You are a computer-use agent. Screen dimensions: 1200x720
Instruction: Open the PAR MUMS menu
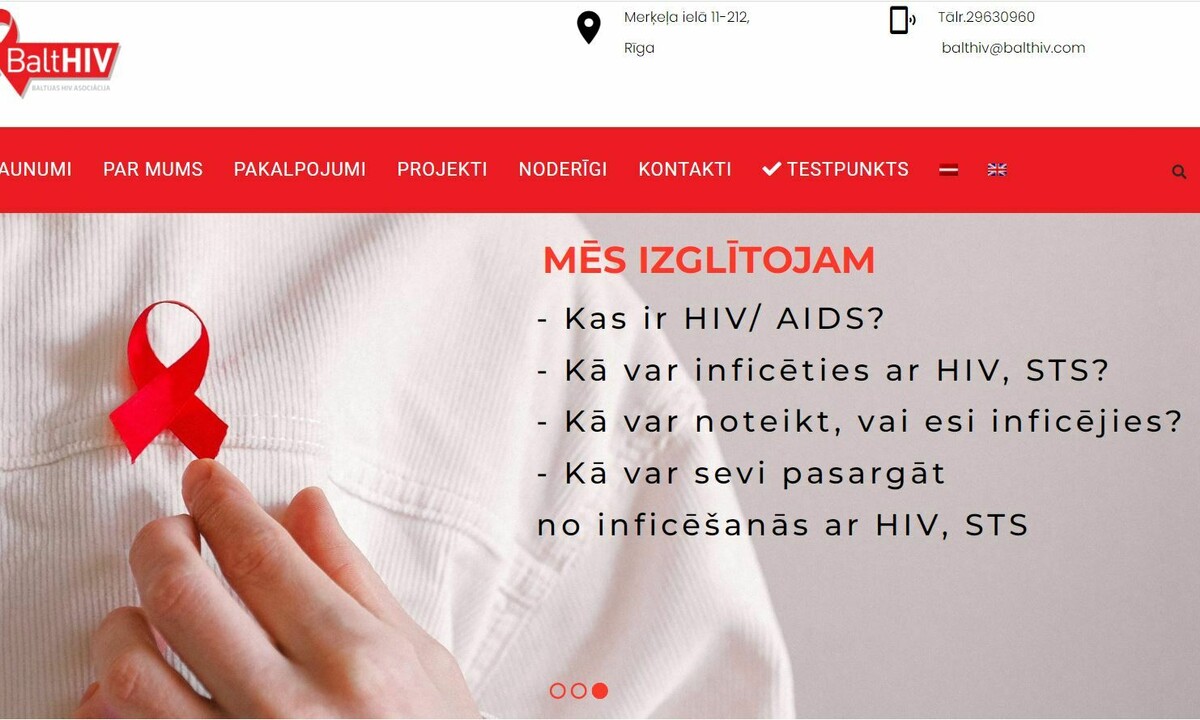153,170
